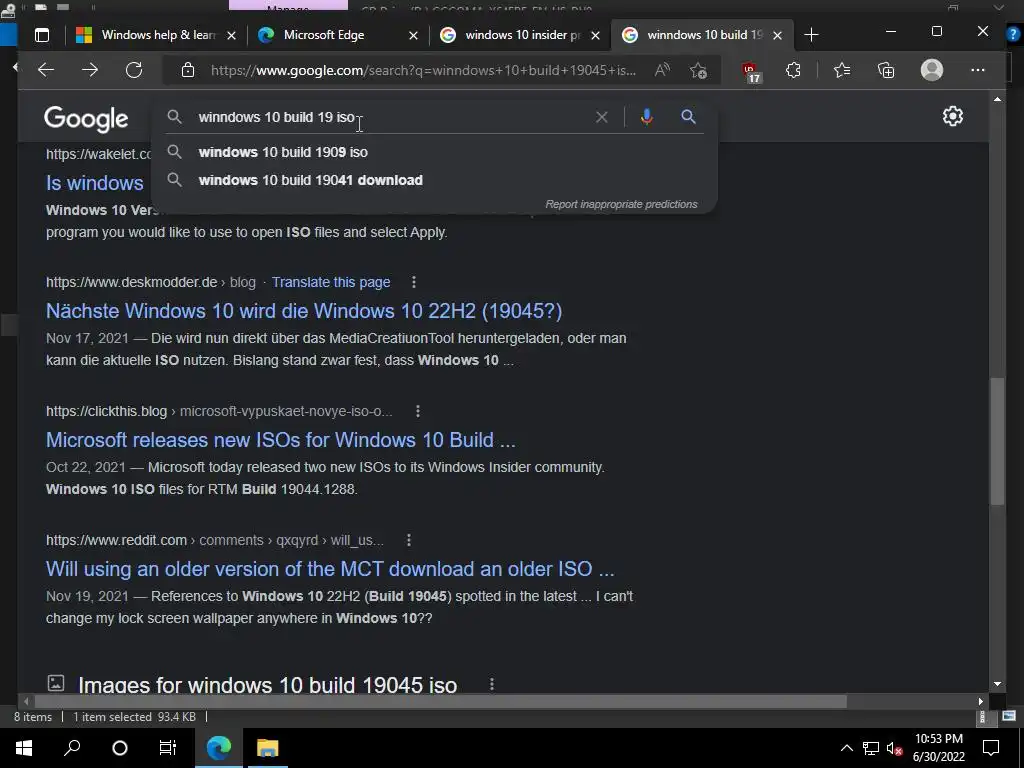
Task: Open Google quick settings gear
Action: [x=953, y=116]
